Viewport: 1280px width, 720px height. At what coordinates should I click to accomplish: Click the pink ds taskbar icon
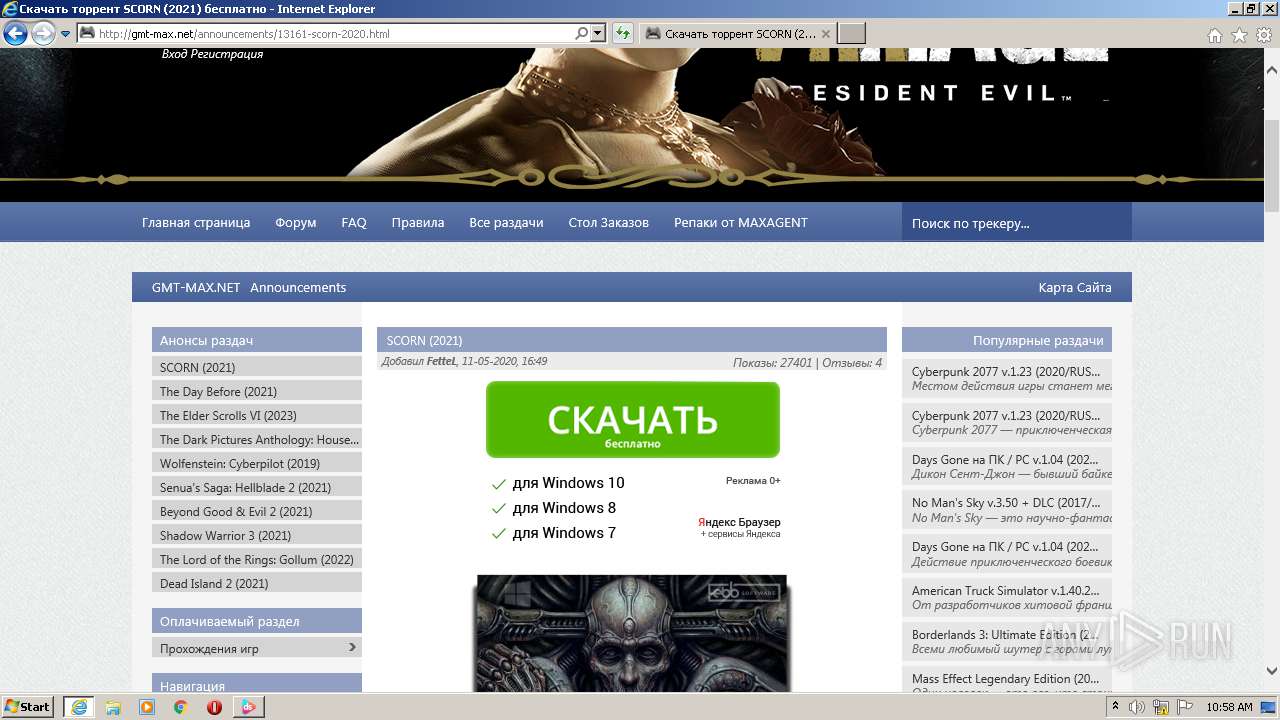point(248,706)
